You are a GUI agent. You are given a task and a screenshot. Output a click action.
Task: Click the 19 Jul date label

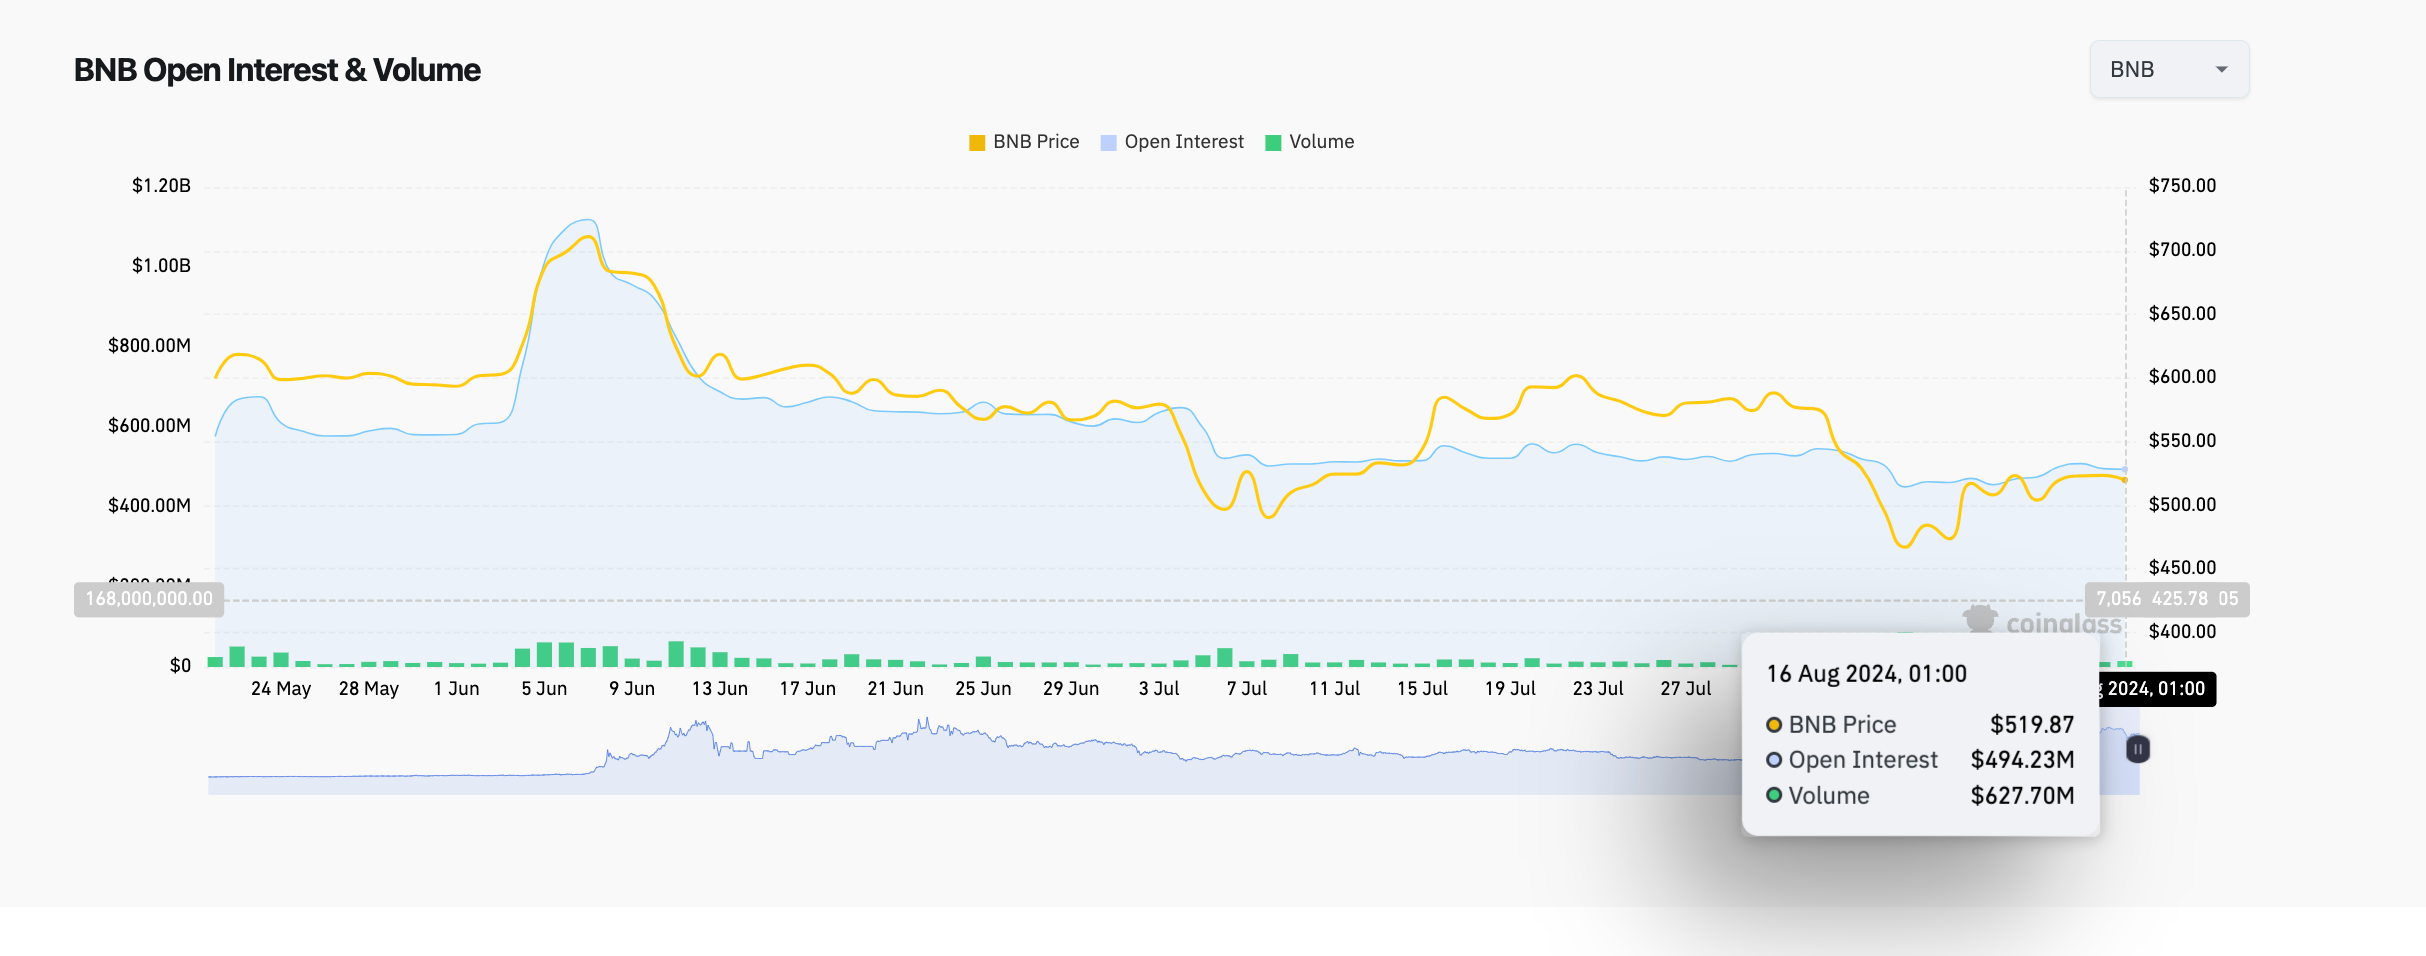click(x=1510, y=688)
